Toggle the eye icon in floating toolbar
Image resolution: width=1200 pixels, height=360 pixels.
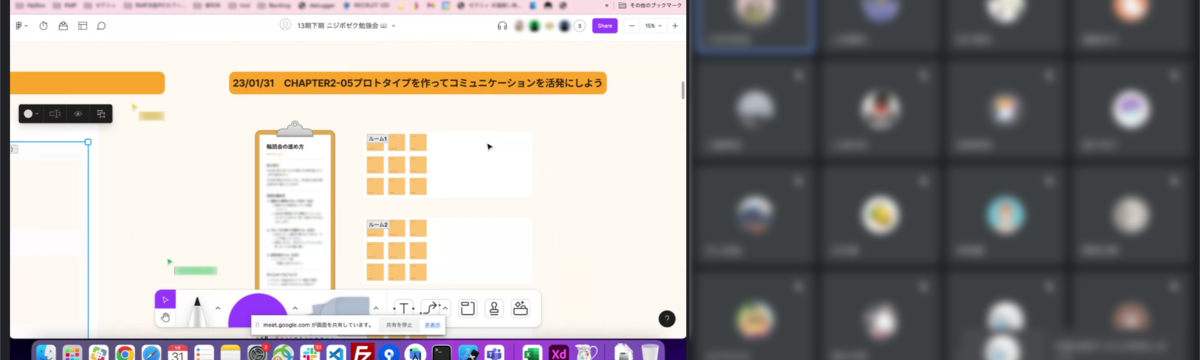tap(78, 114)
